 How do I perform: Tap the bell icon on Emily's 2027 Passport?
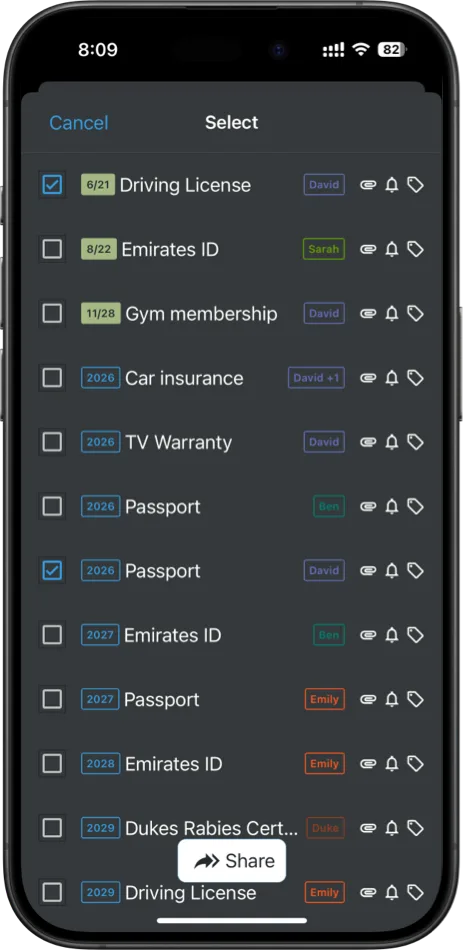(392, 699)
